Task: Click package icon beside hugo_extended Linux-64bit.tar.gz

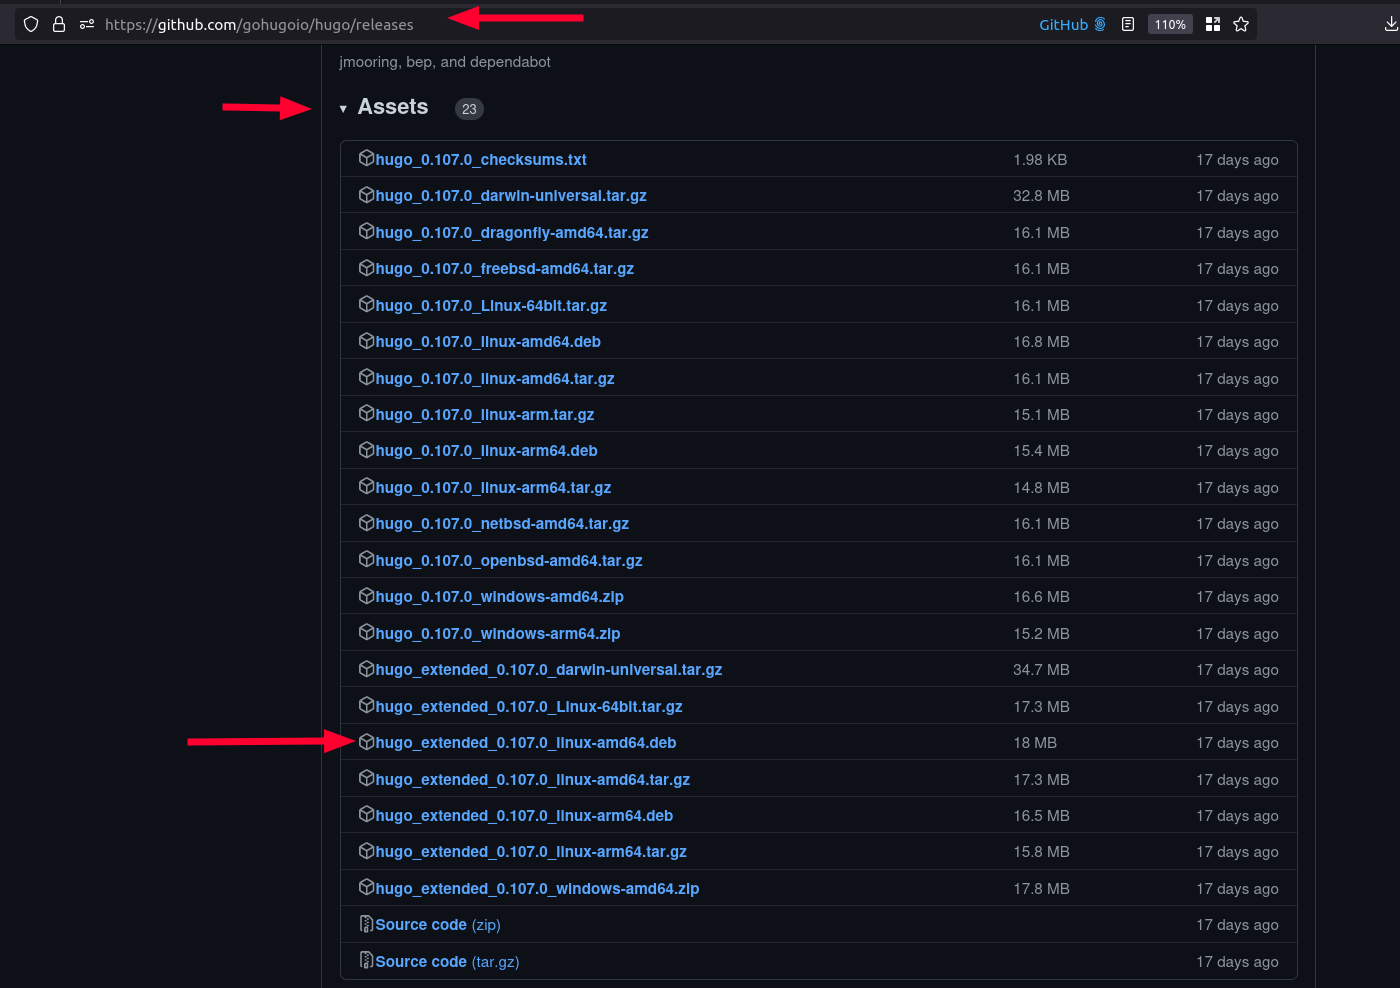Action: 366,705
